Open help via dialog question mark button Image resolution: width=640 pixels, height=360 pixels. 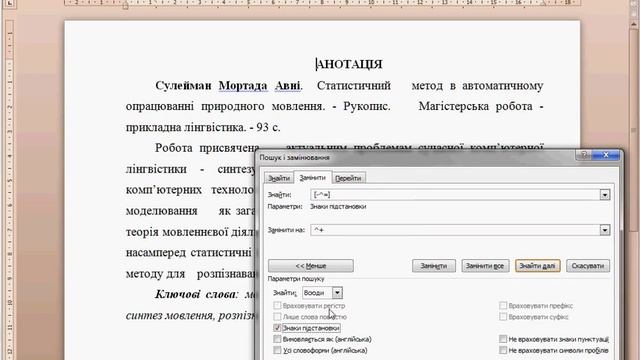tap(584, 155)
